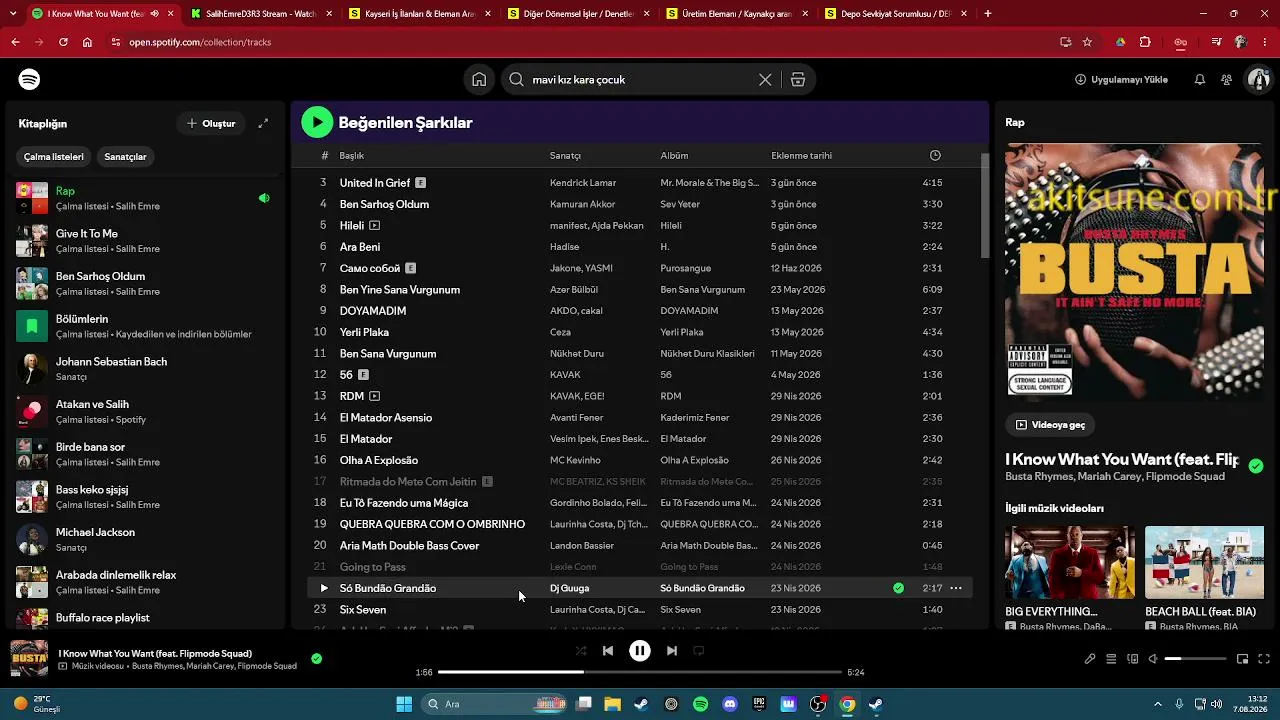Open the lyrics microphone icon in the player bar
The height and width of the screenshot is (720, 1280).
click(1090, 659)
